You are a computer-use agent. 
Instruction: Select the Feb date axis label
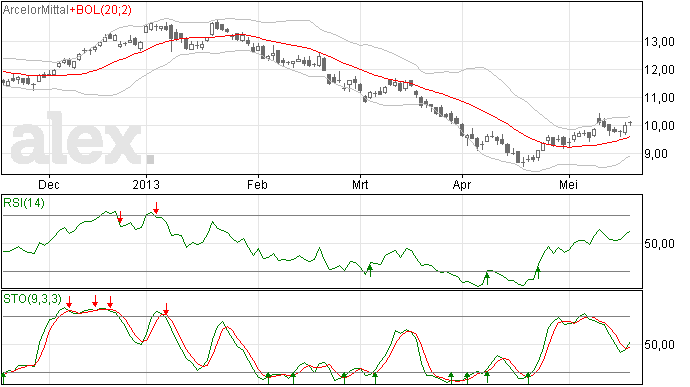(257, 184)
